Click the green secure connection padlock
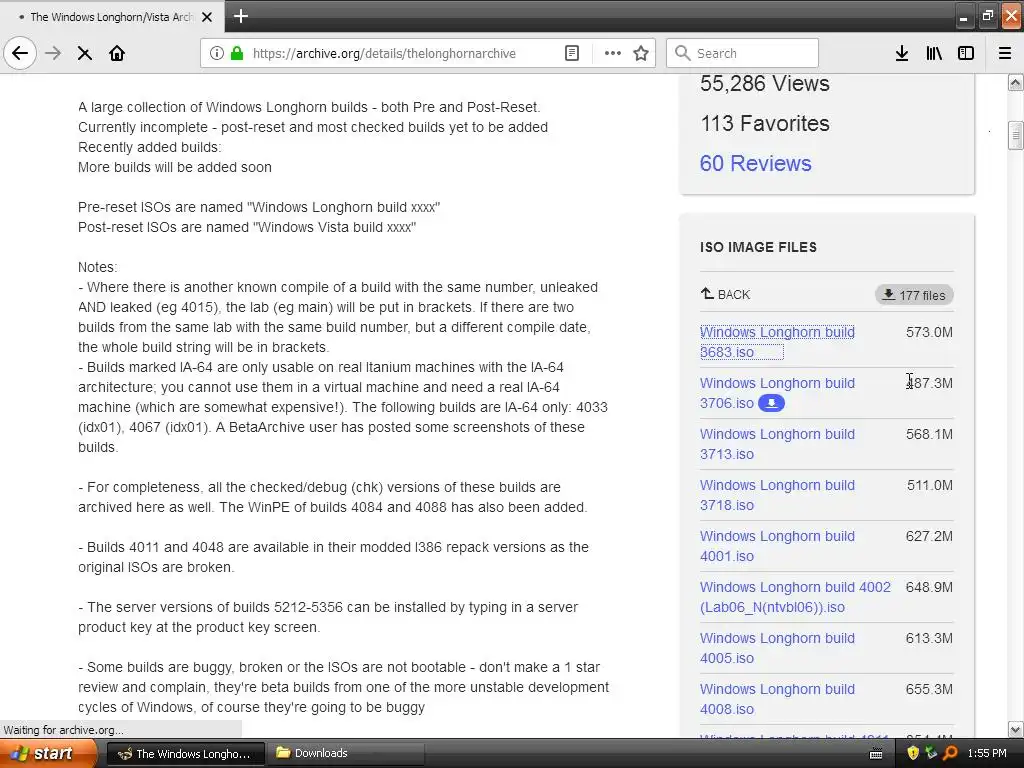This screenshot has width=1024, height=768. pyautogui.click(x=237, y=53)
